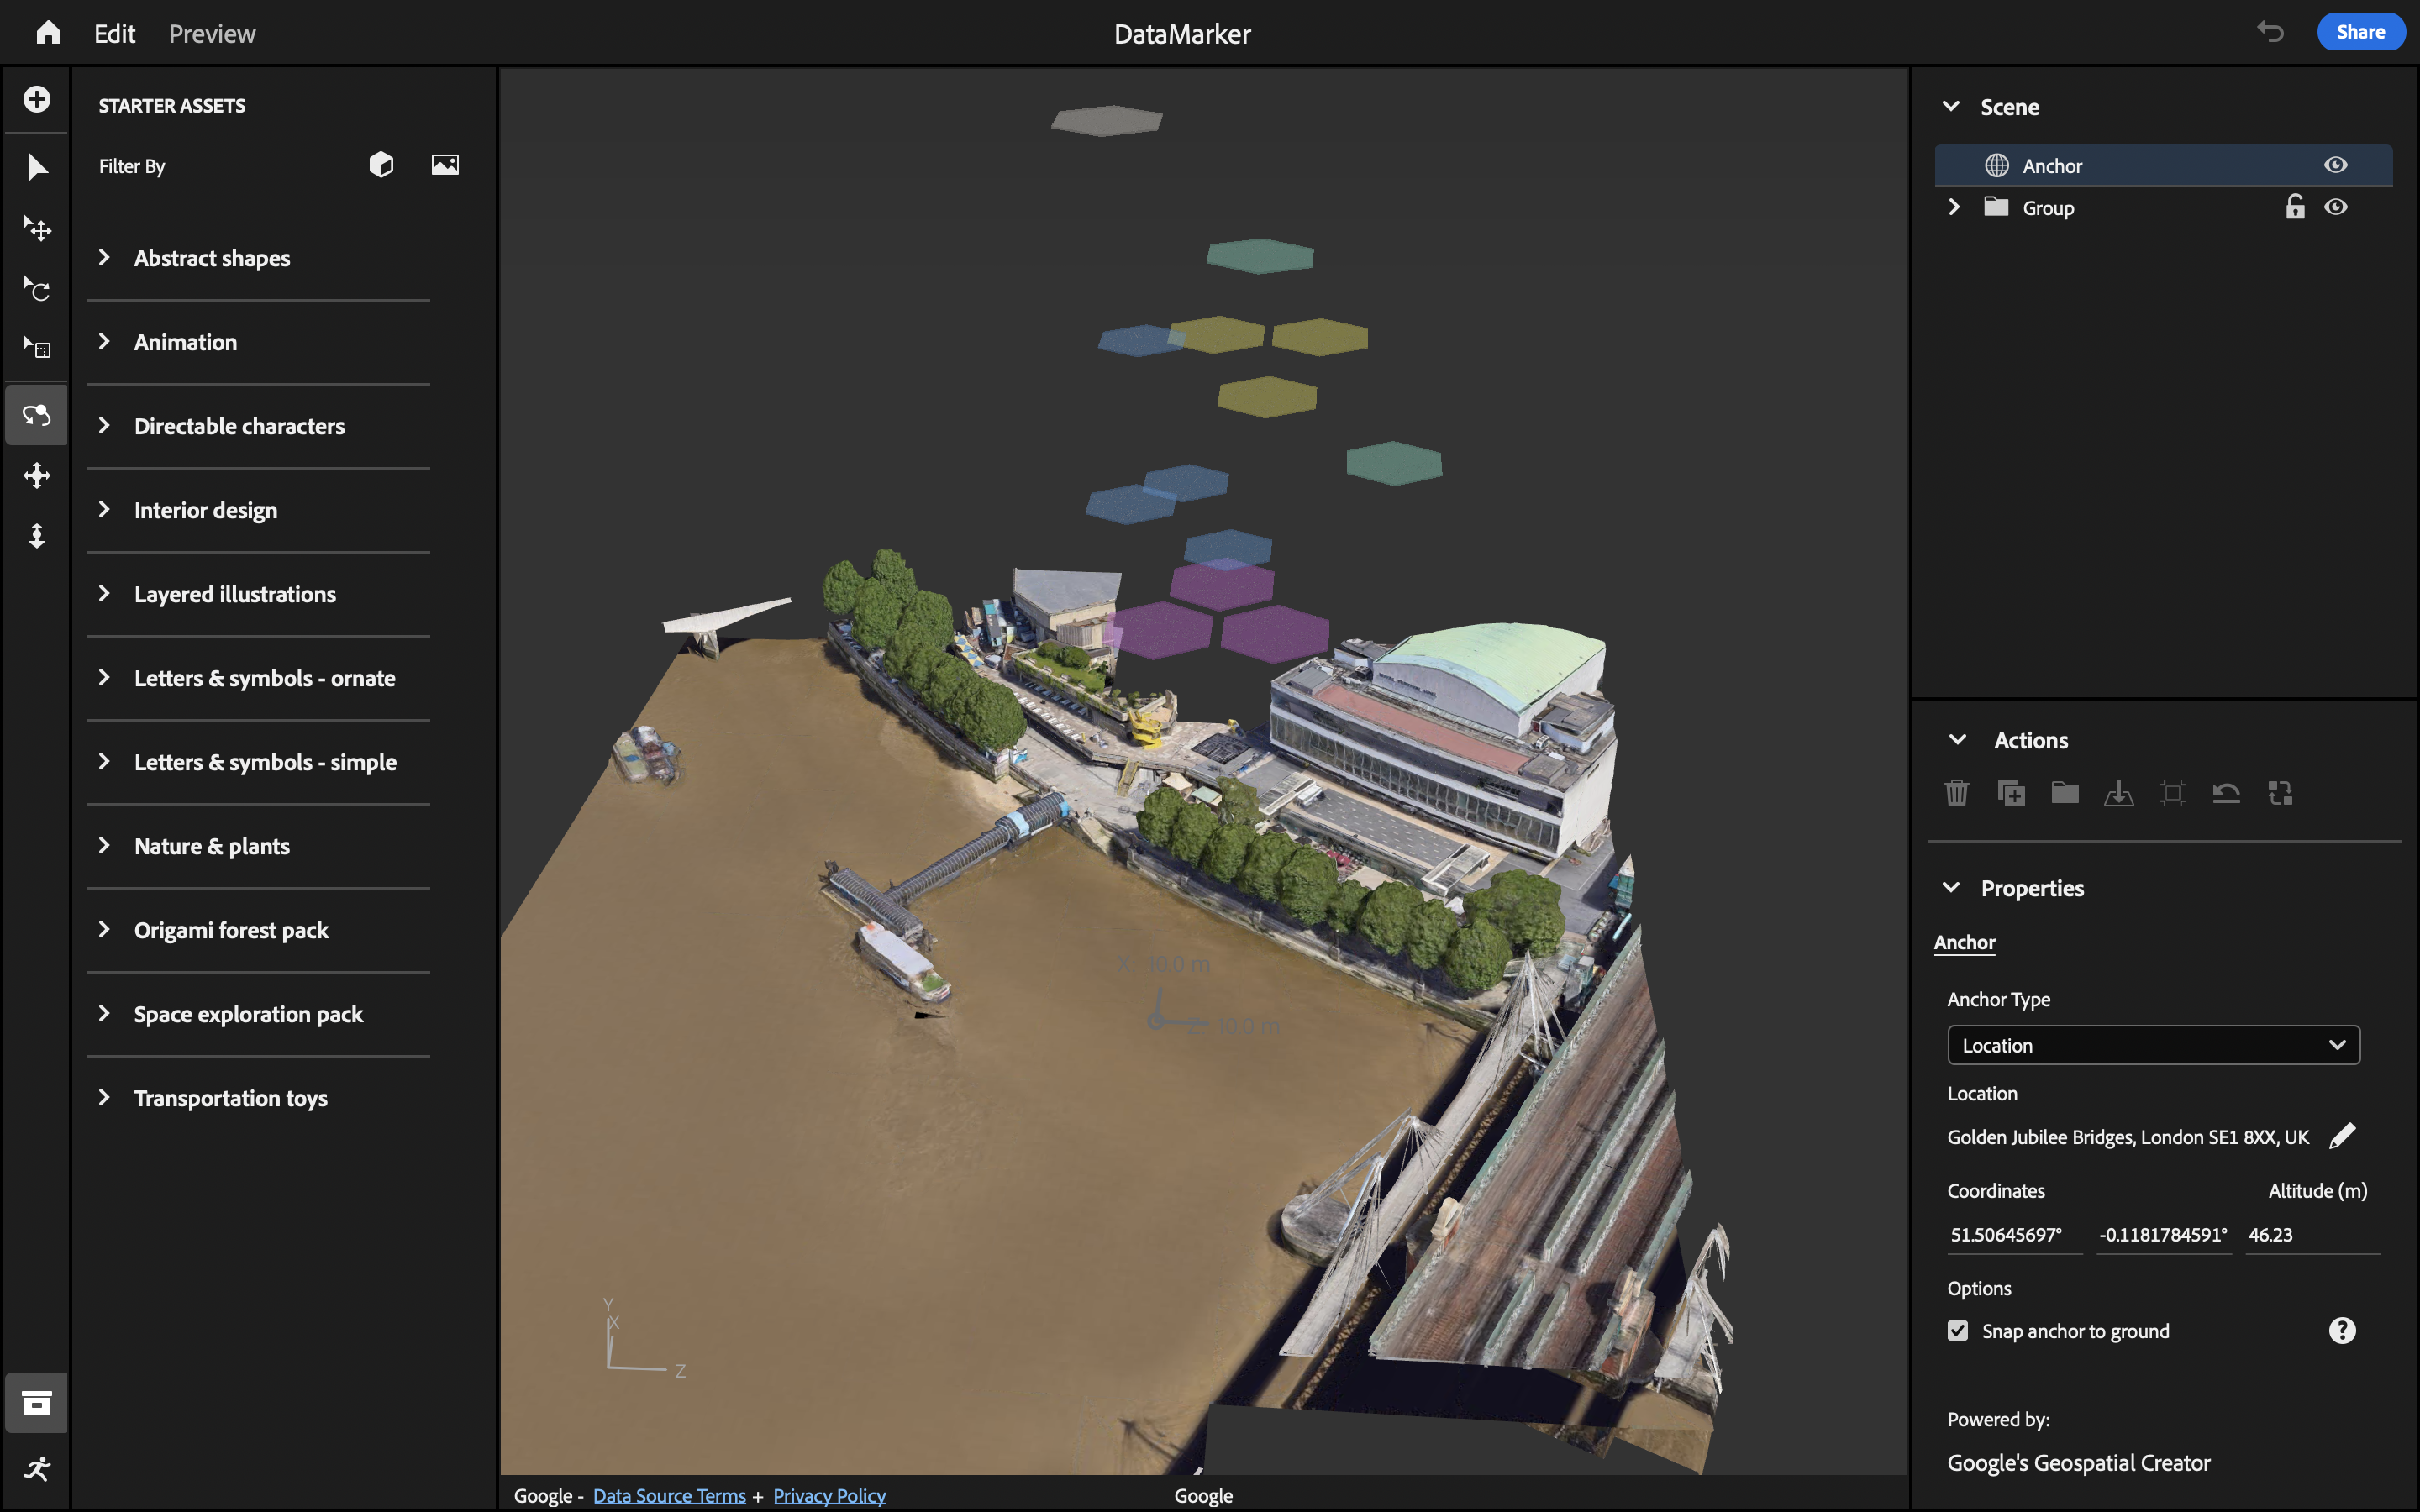Click the Delete trash icon in Actions
Image resolution: width=2420 pixels, height=1512 pixels.
pyautogui.click(x=1956, y=793)
